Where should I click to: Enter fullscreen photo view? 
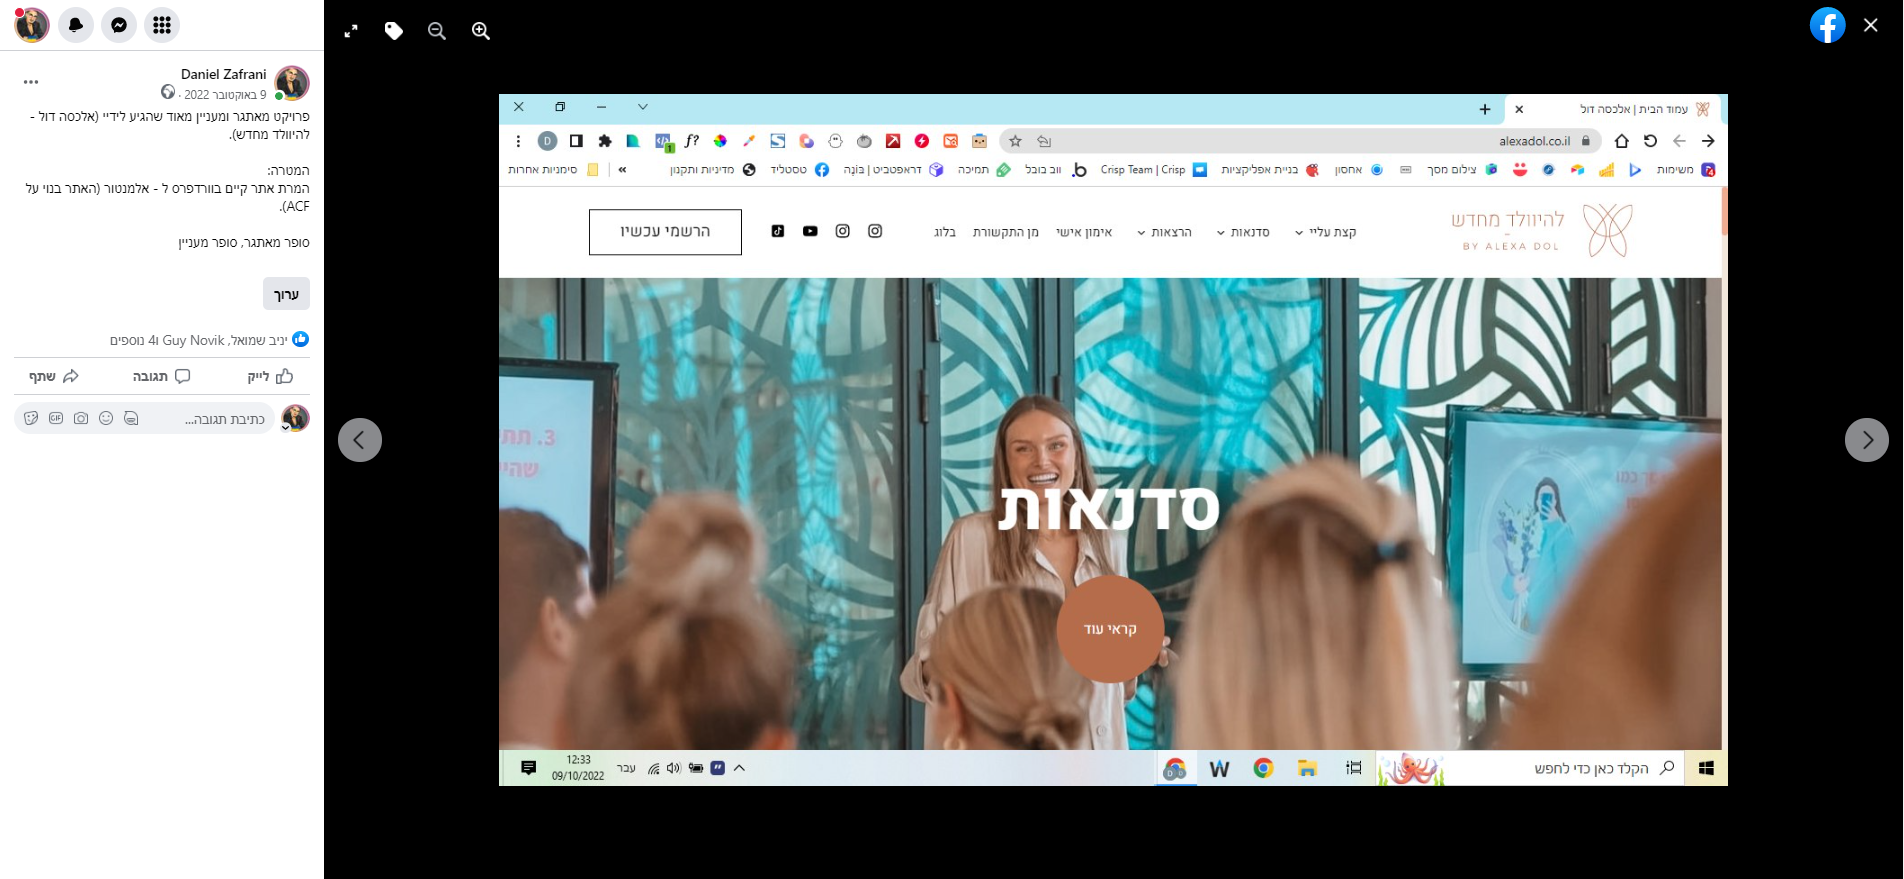[351, 31]
